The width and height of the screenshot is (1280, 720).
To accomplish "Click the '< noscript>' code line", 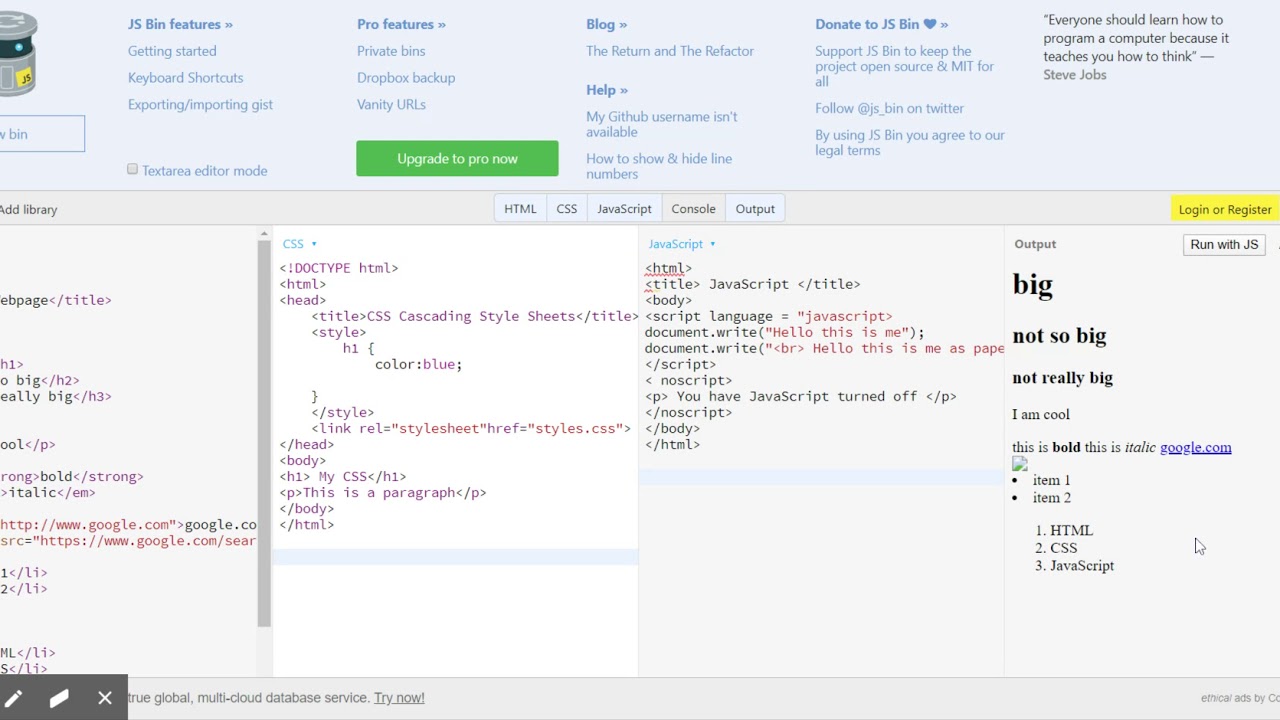I will 688,380.
